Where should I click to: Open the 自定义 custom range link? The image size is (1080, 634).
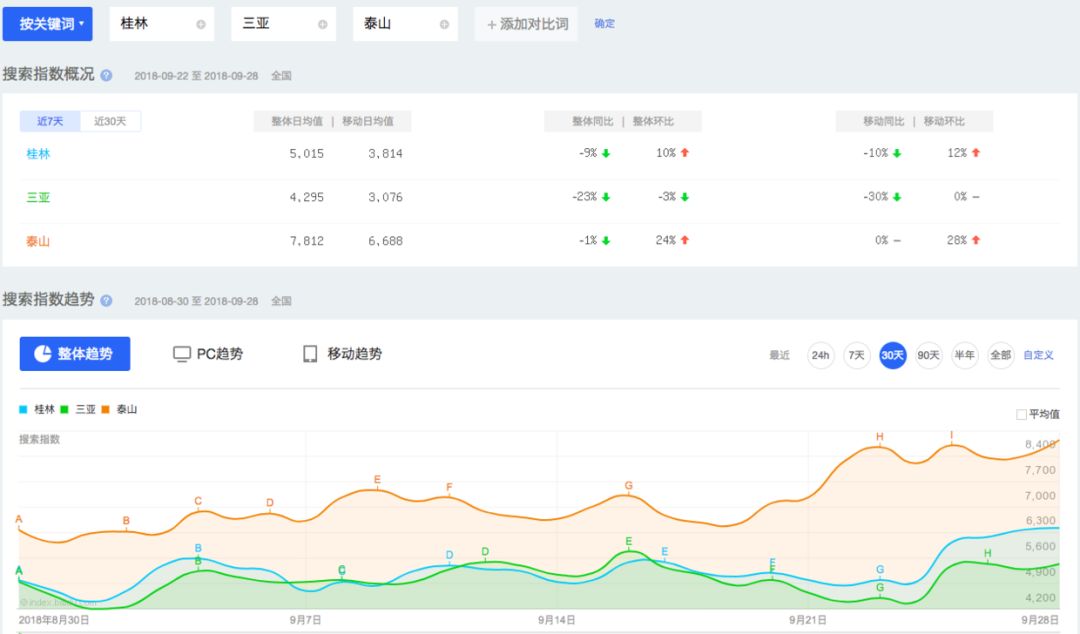(x=1038, y=355)
